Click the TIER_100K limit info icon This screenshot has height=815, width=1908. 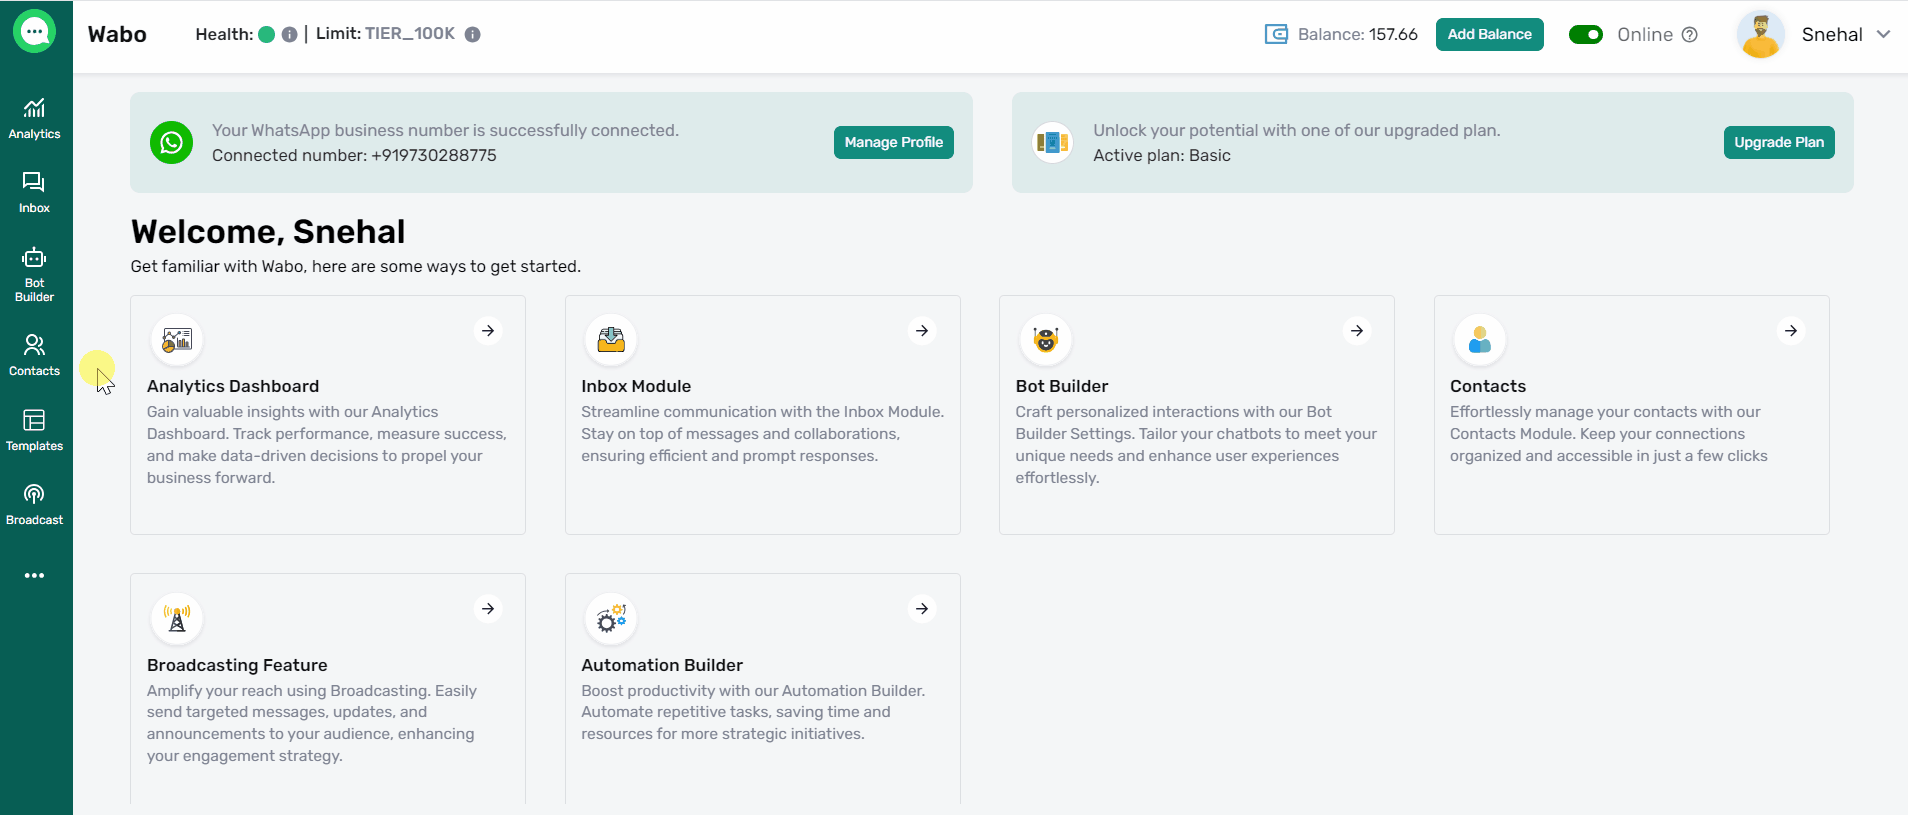coord(473,34)
